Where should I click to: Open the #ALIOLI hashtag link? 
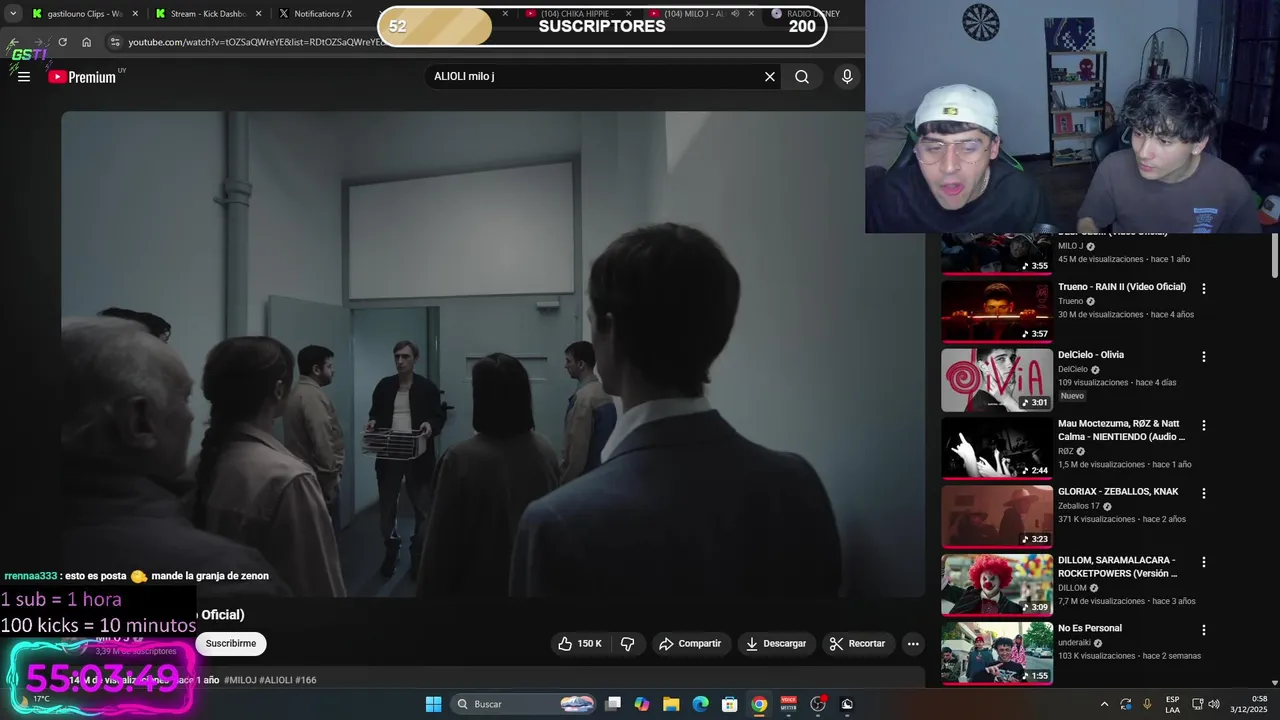tap(275, 680)
